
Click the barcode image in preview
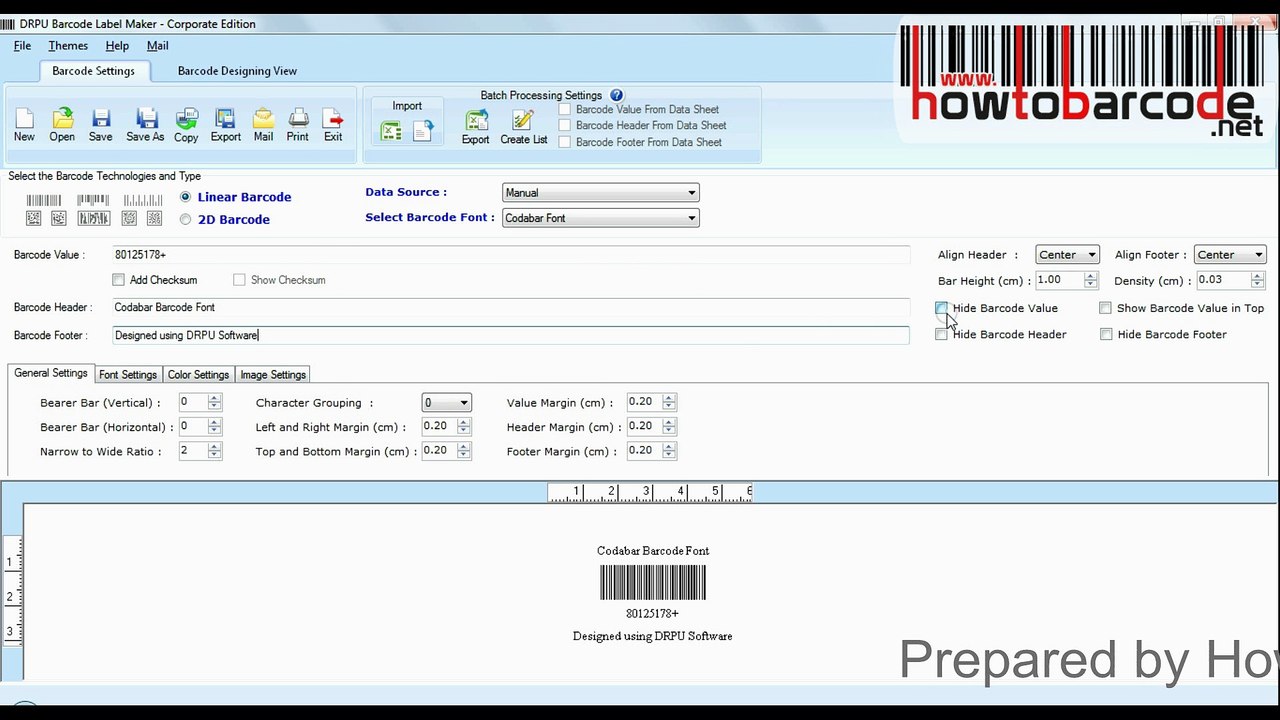pyautogui.click(x=653, y=582)
